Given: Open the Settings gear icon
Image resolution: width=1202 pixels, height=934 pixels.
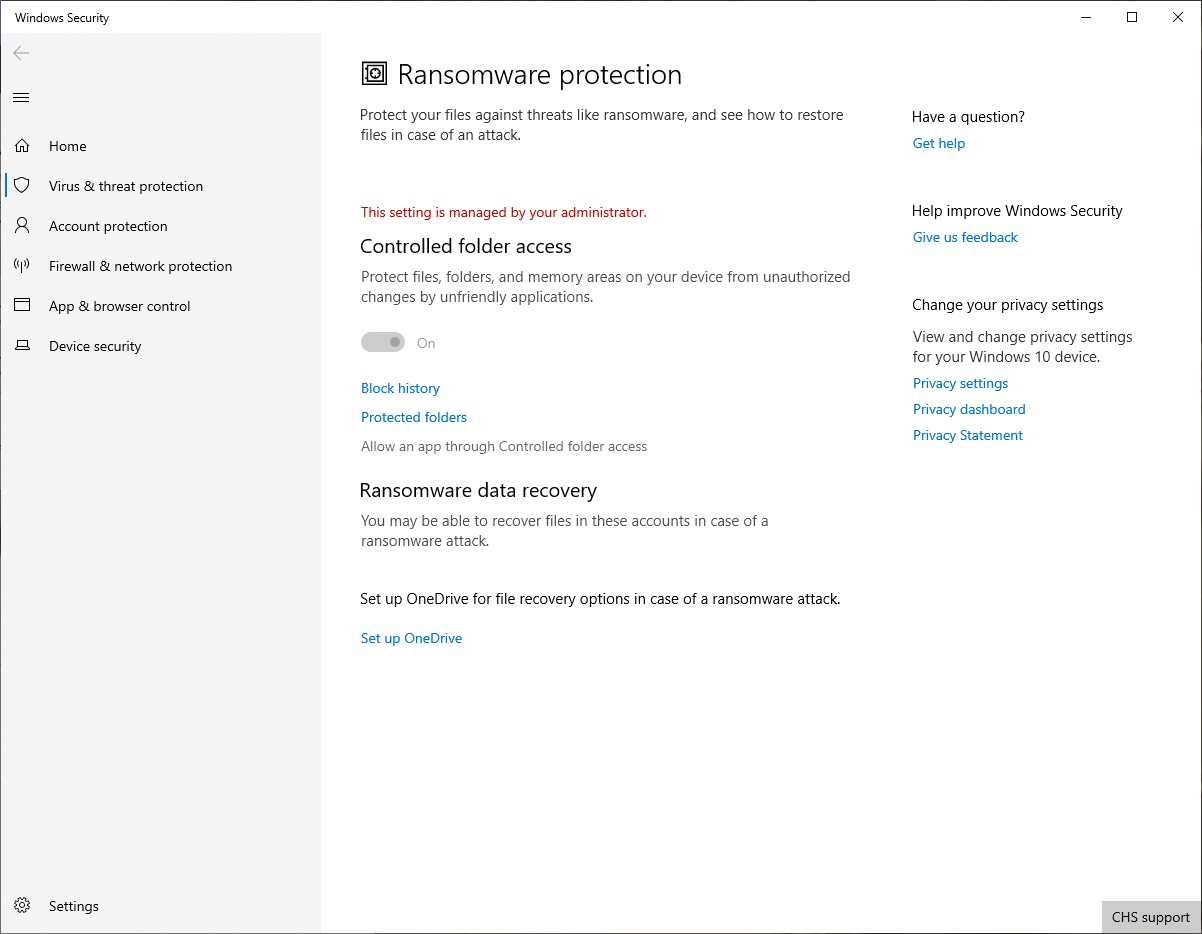Looking at the screenshot, I should click(22, 906).
